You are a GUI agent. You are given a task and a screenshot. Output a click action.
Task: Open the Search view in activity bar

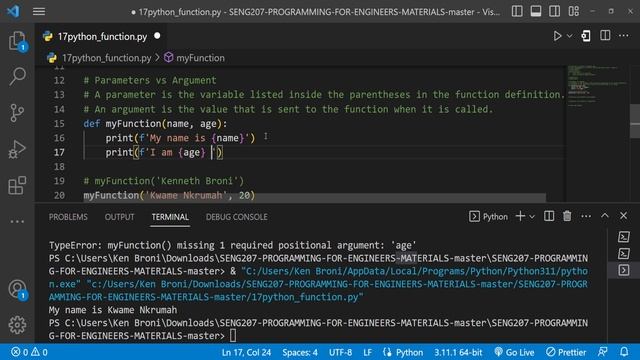[17, 76]
